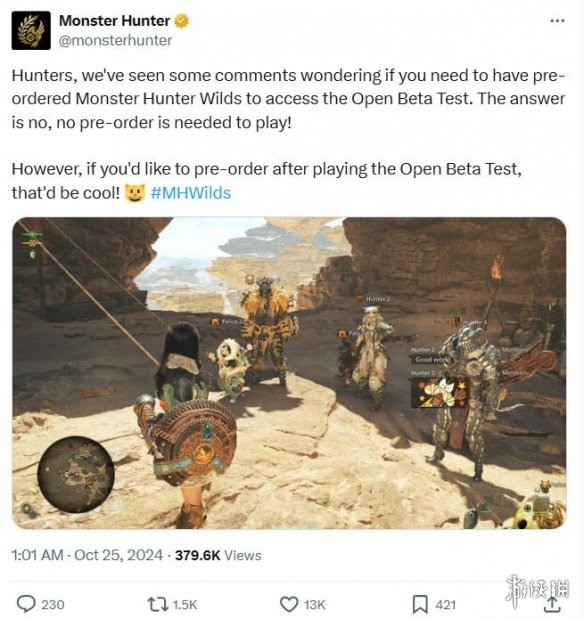
Task: Click the 421 bookmarks count
Action: tap(445, 605)
